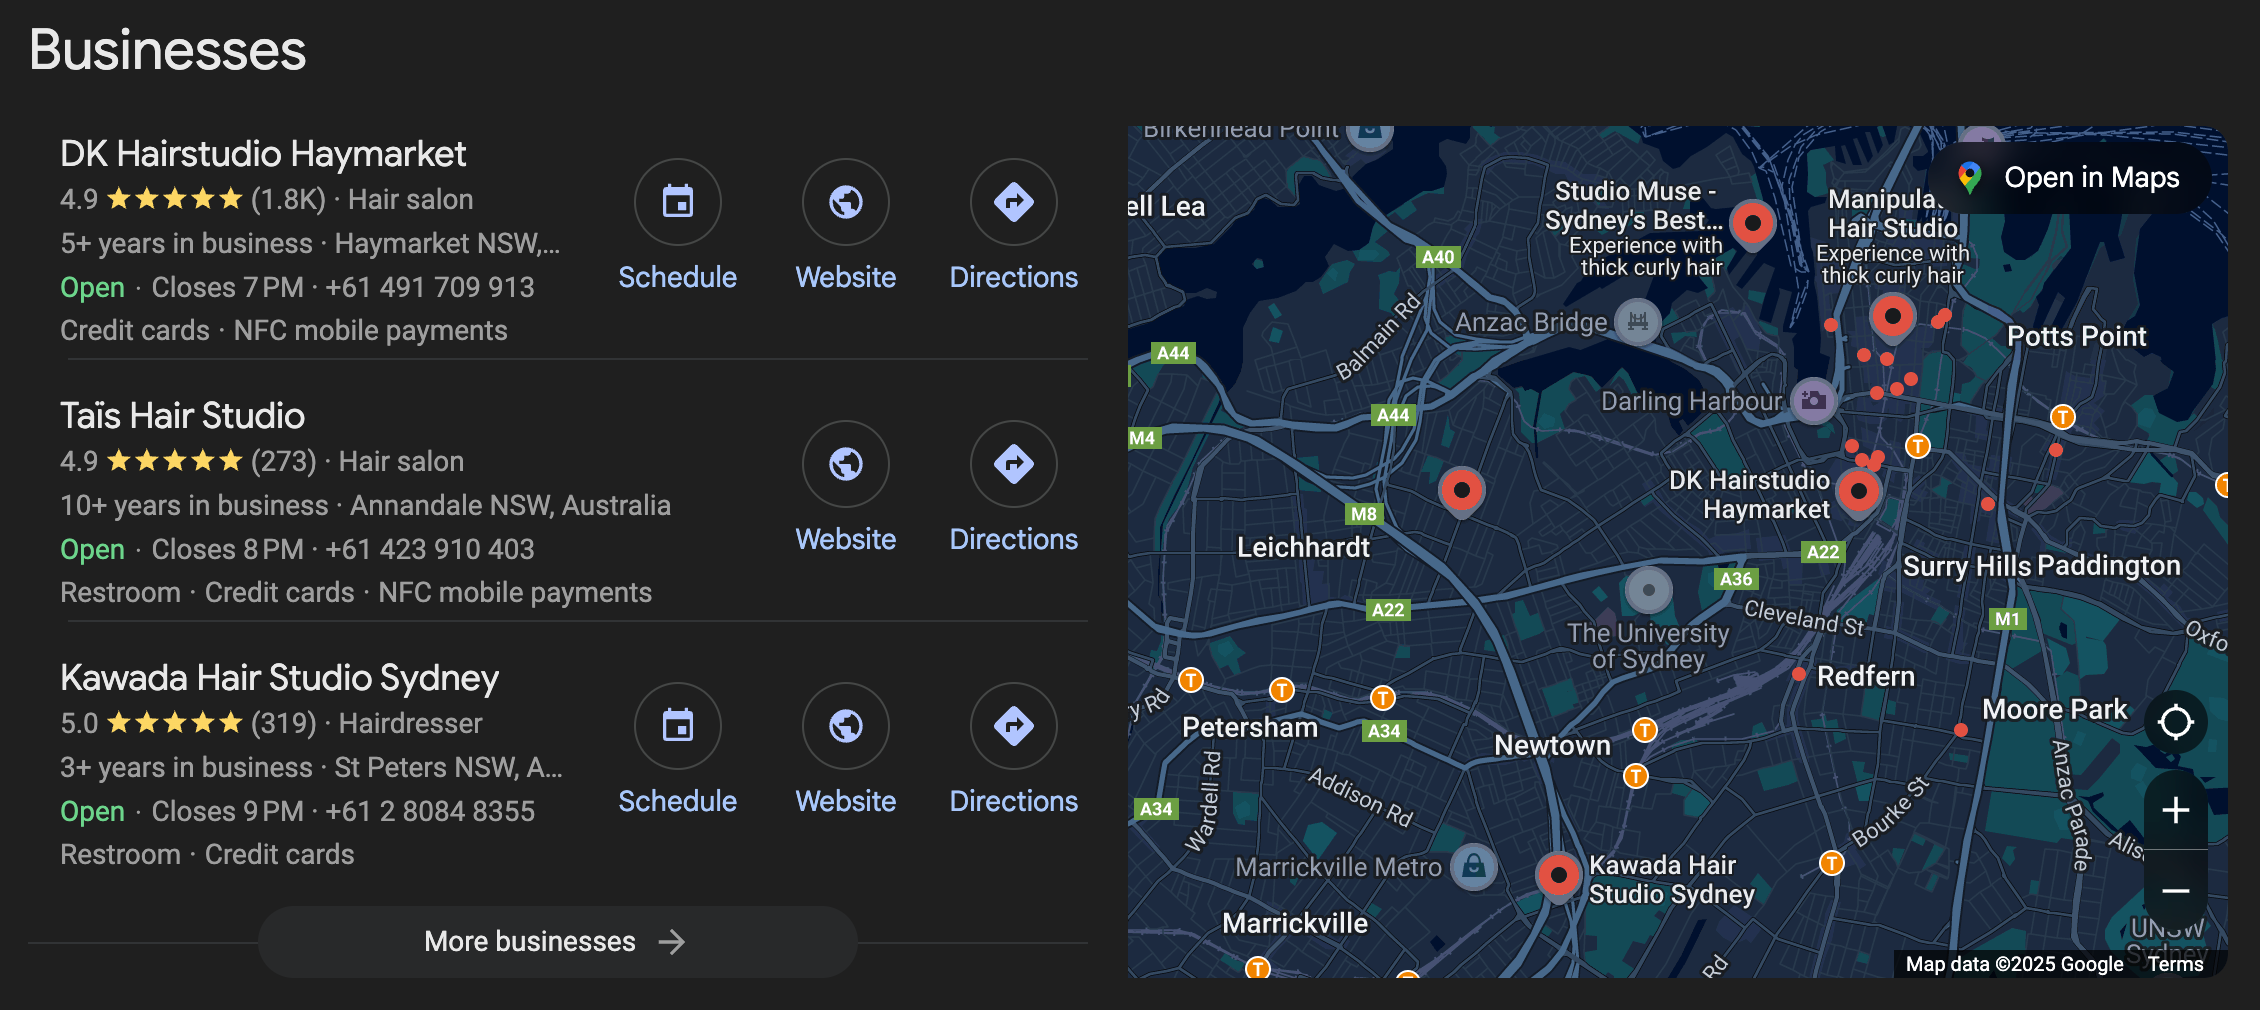Image resolution: width=2260 pixels, height=1010 pixels.
Task: Open Taïs Hair Studio business title
Action: click(182, 416)
